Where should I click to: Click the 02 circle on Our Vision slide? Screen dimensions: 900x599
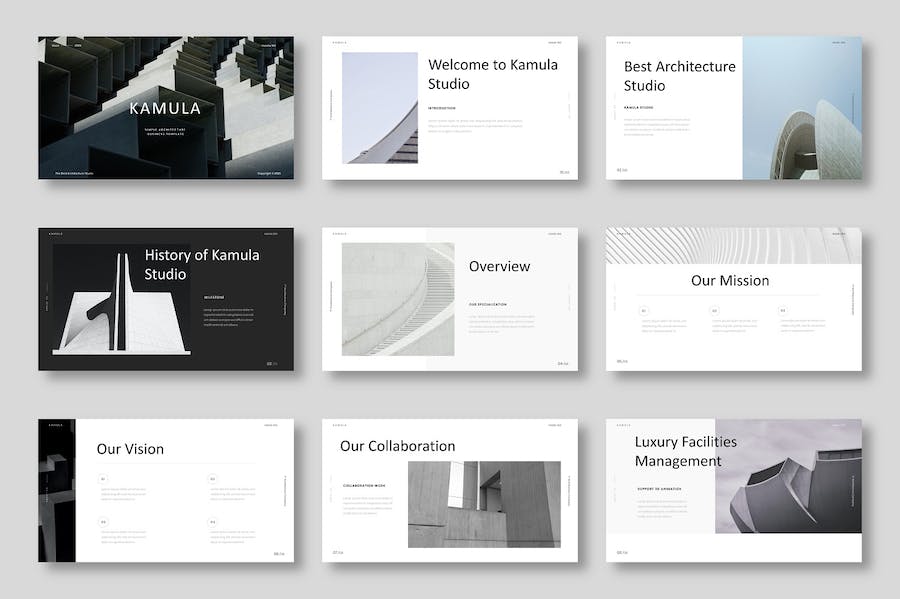point(212,479)
